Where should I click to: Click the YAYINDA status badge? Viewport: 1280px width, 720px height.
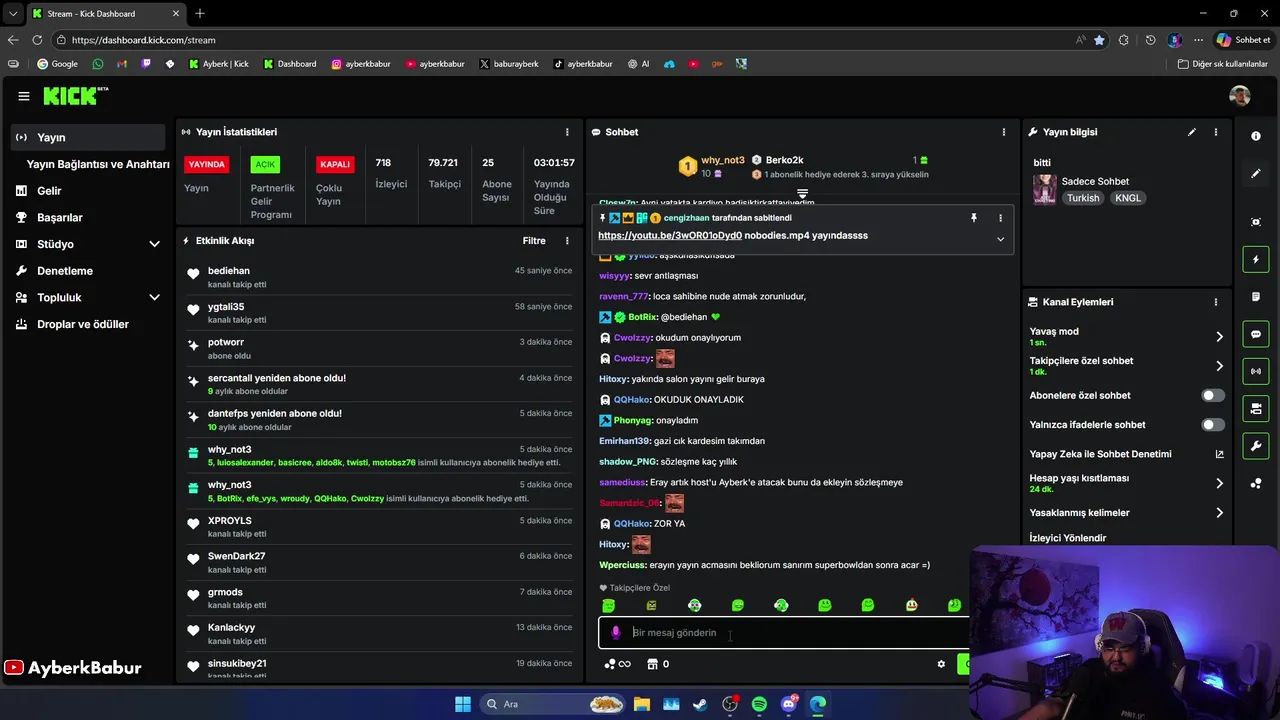click(207, 164)
